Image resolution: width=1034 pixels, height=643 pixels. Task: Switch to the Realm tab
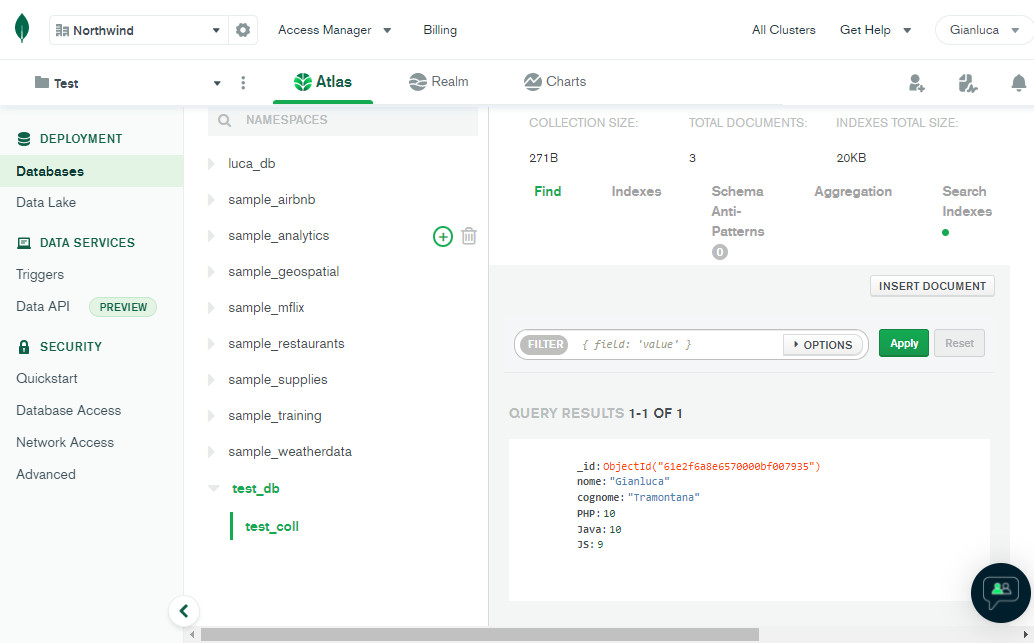439,82
